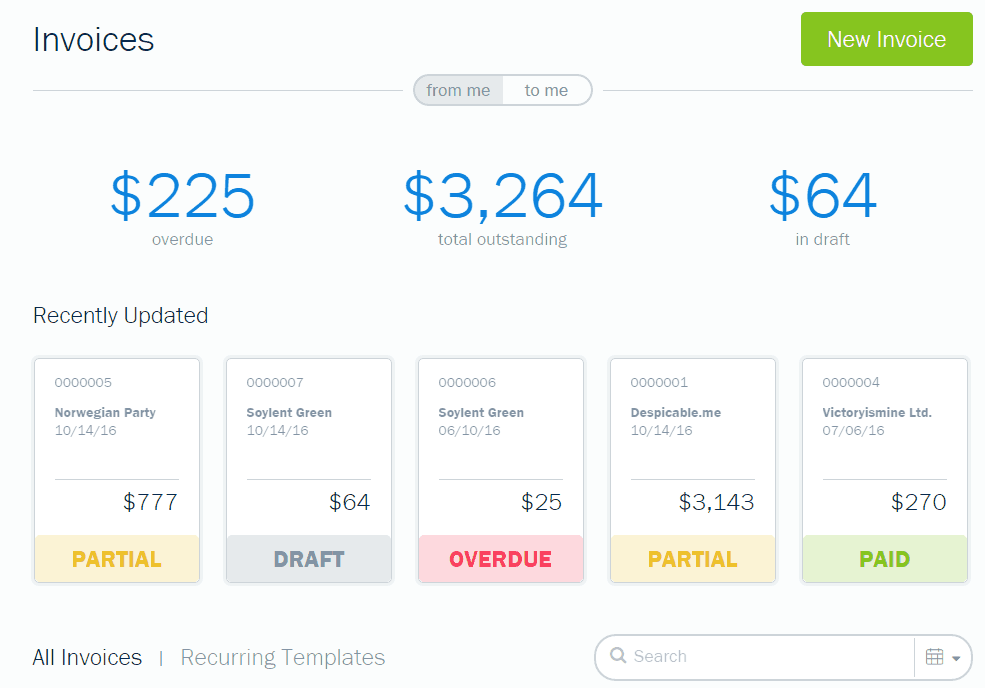Switch the invoice view to "to me"

point(548,90)
